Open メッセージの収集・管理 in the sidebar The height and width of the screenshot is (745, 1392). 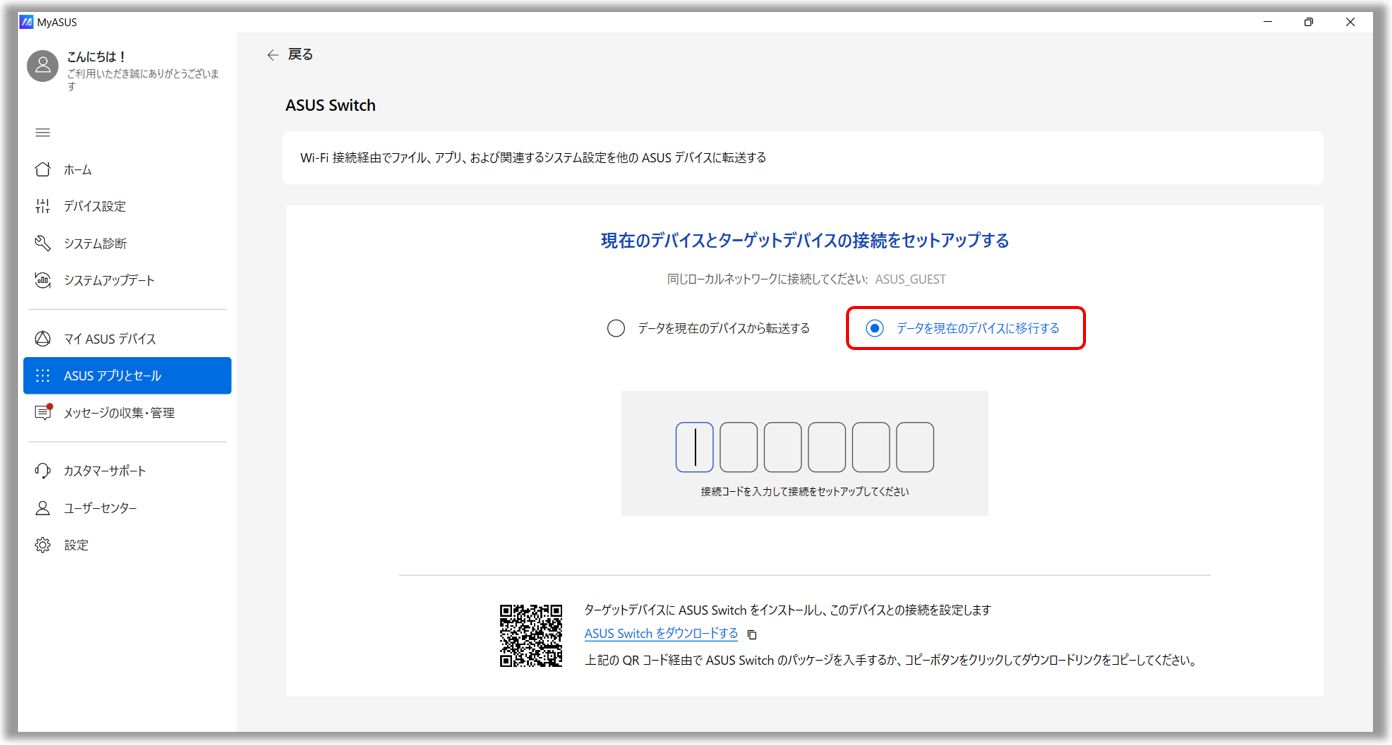tap(127, 413)
